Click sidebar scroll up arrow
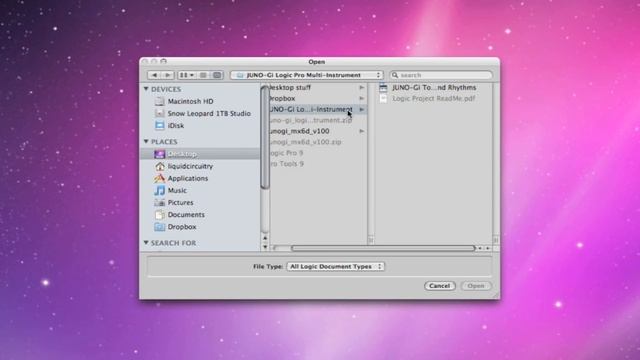This screenshot has width=640, height=360. 265,238
